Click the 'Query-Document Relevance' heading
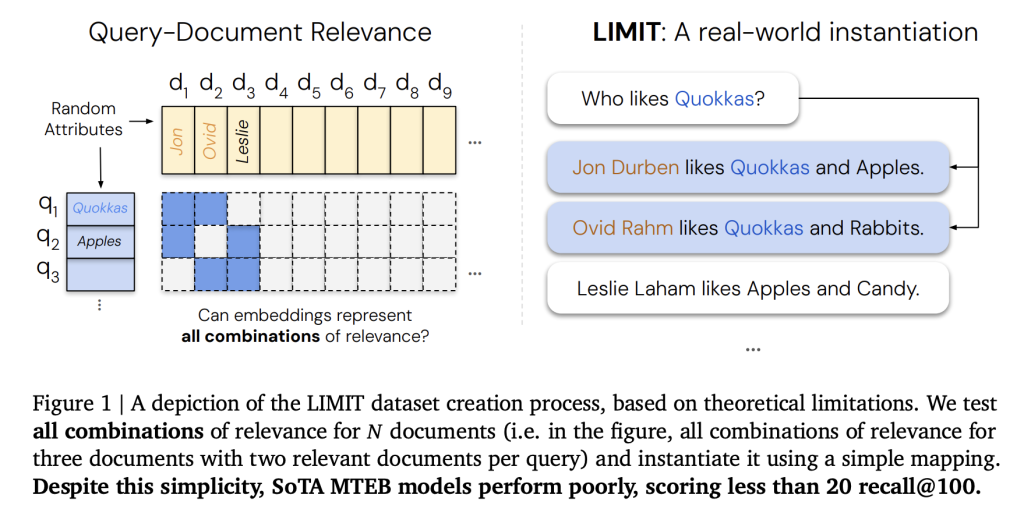This screenshot has width=1024, height=516. tap(260, 32)
